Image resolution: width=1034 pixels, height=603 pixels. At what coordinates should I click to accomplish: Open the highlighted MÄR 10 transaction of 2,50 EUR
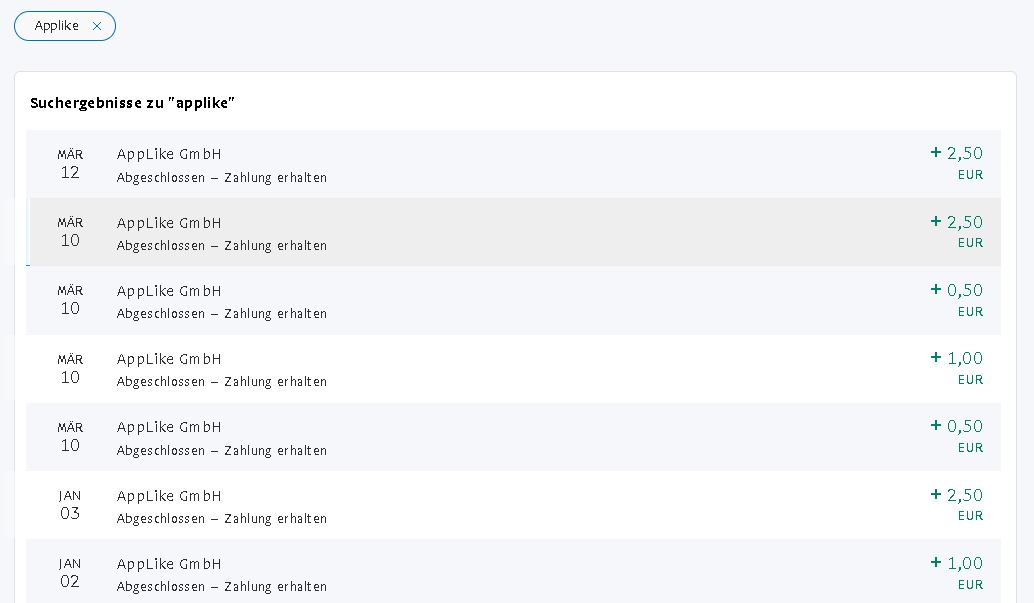coord(513,232)
